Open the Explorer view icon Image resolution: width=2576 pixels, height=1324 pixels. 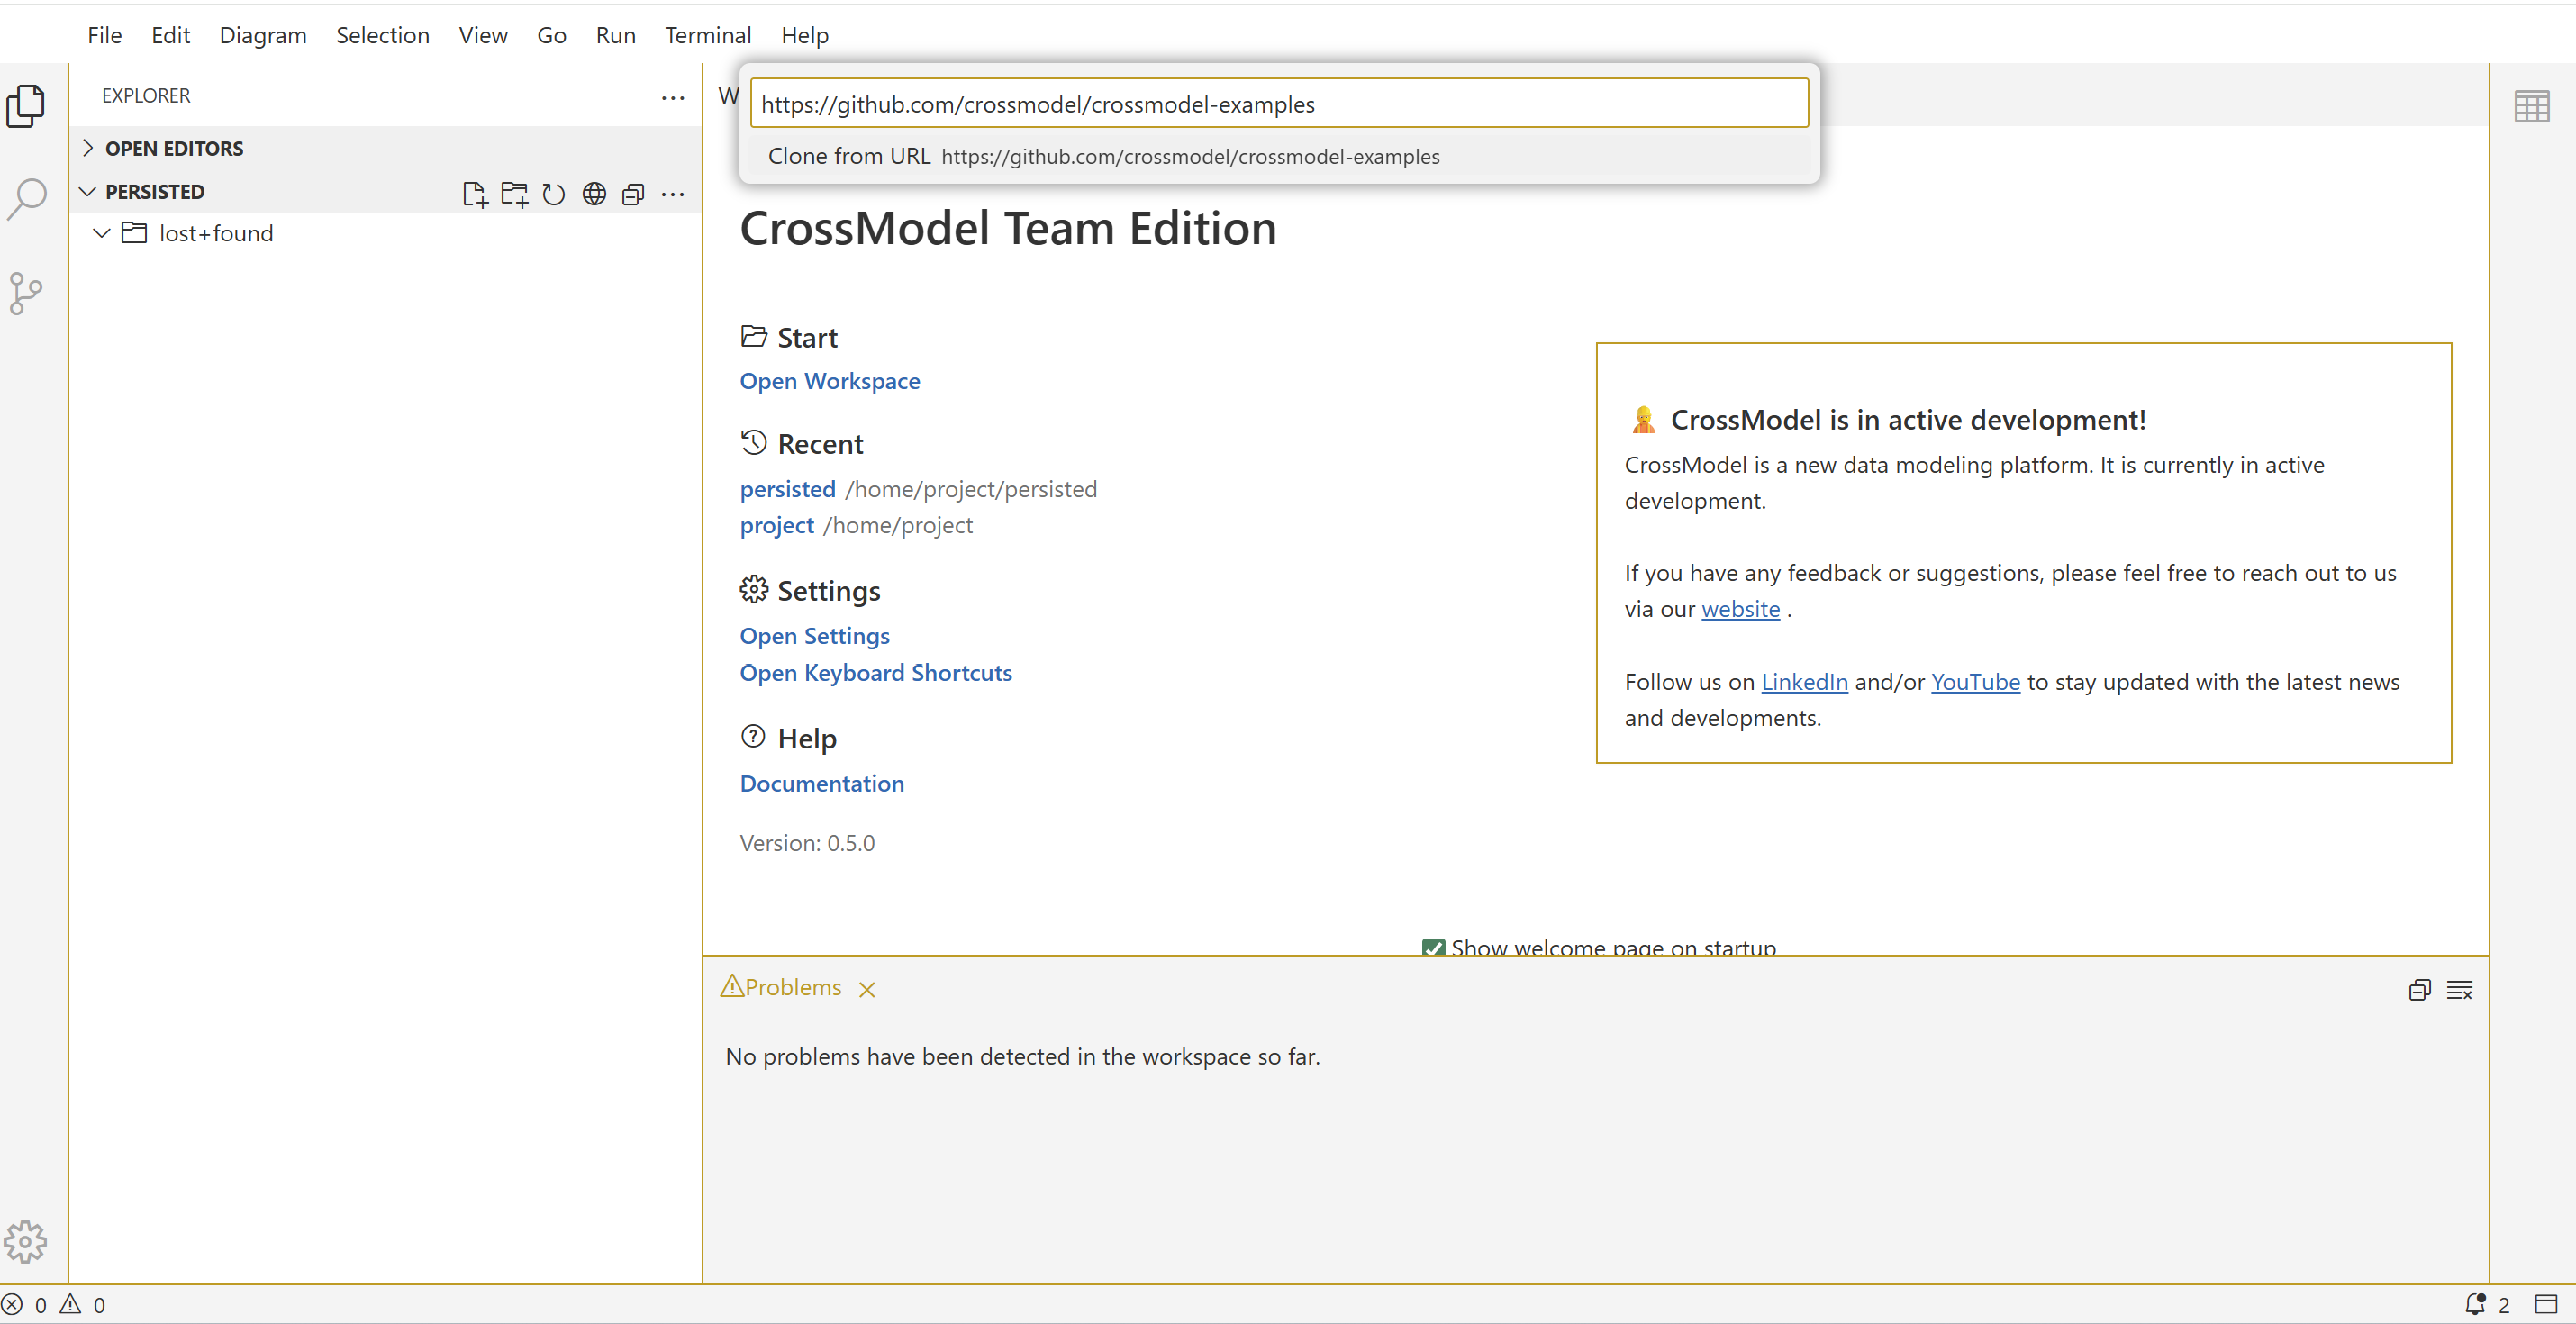click(x=26, y=105)
